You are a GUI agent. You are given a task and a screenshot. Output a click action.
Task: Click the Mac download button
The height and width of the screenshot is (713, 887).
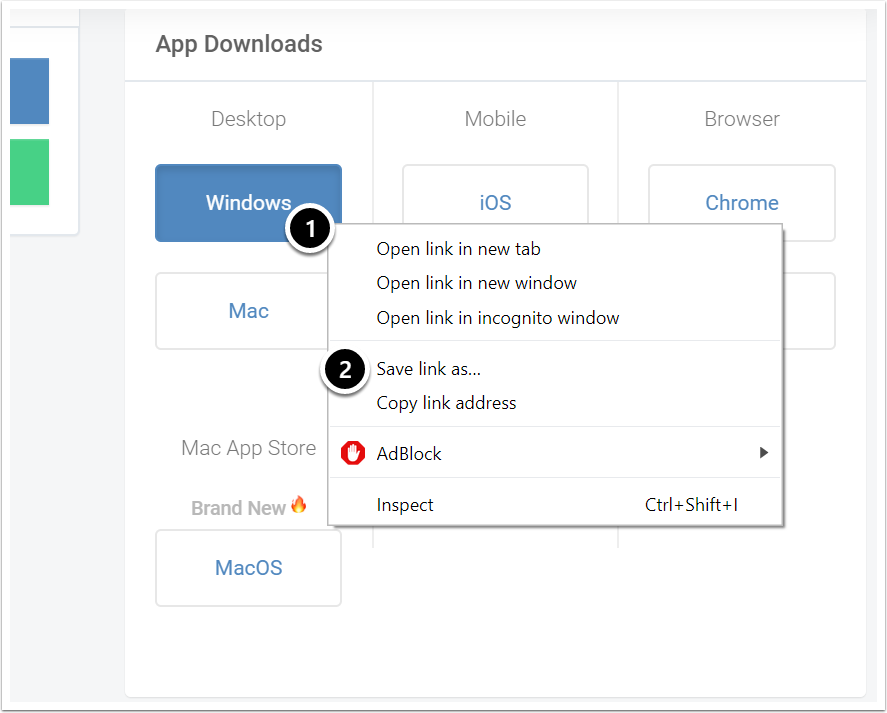(242, 311)
